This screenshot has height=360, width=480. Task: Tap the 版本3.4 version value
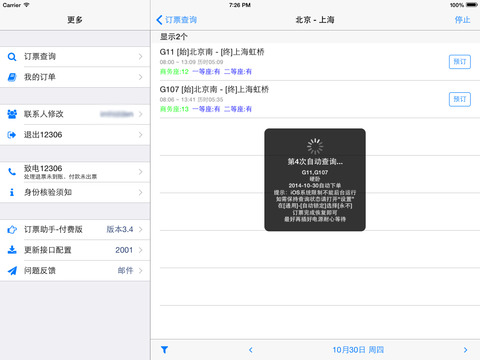click(x=120, y=229)
